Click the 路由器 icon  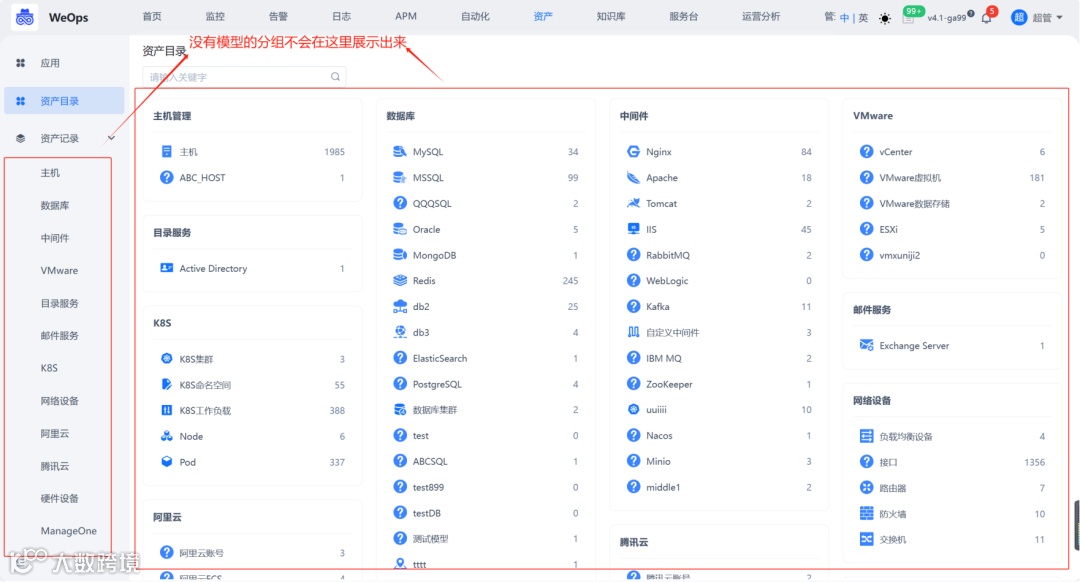[866, 488]
